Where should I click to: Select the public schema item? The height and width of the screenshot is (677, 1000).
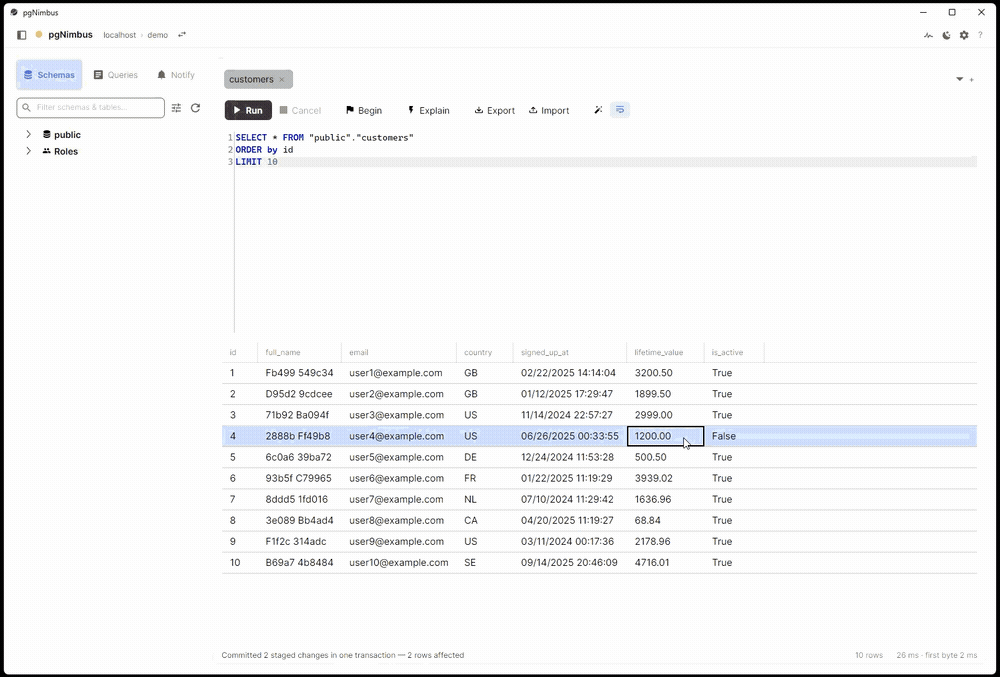pos(62,135)
